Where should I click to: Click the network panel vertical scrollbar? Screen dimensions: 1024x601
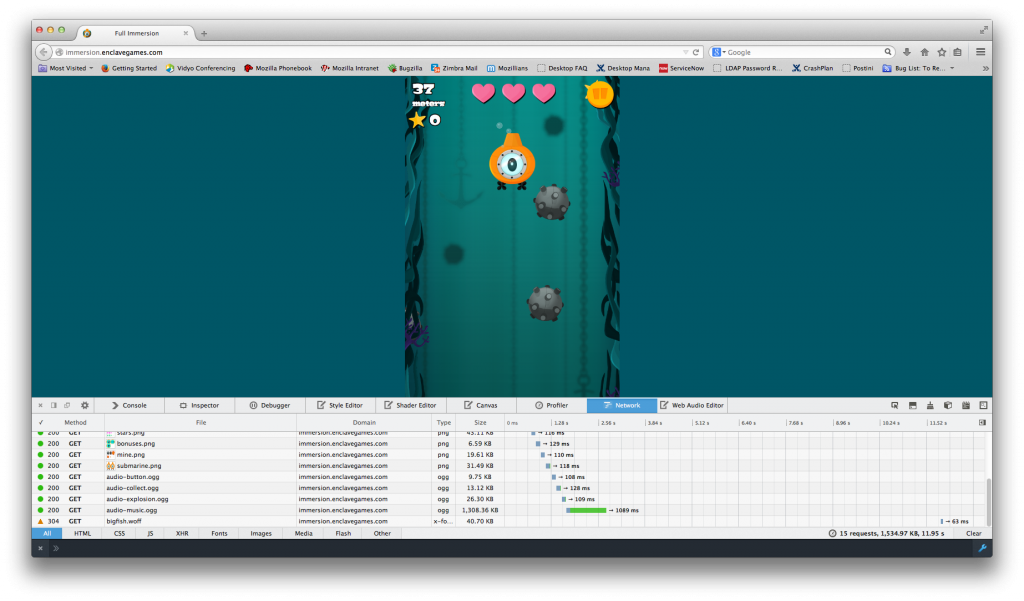coord(988,502)
